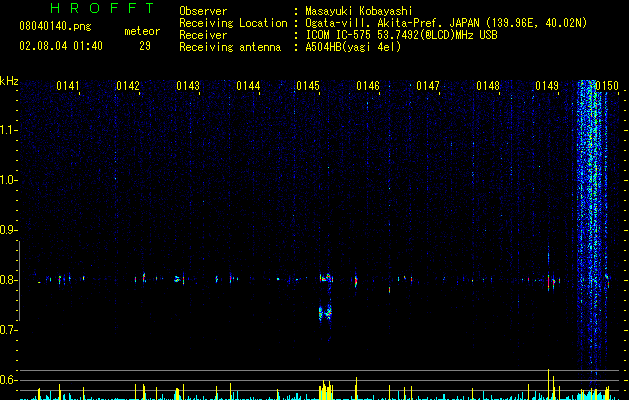Click the 0145 time marker
This screenshot has width=629, height=400.
coord(308,85)
